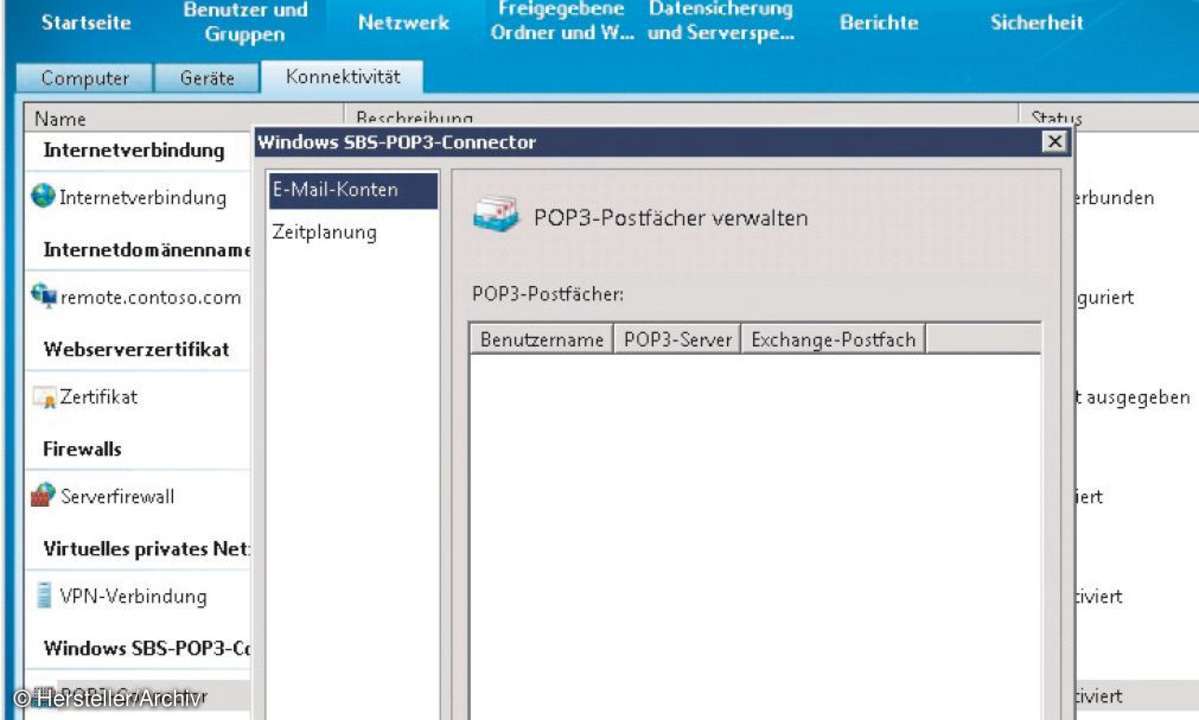Viewport: 1199px width, 720px height.
Task: Click the POP3-Postfächer verwalten heading
Action: (671, 218)
